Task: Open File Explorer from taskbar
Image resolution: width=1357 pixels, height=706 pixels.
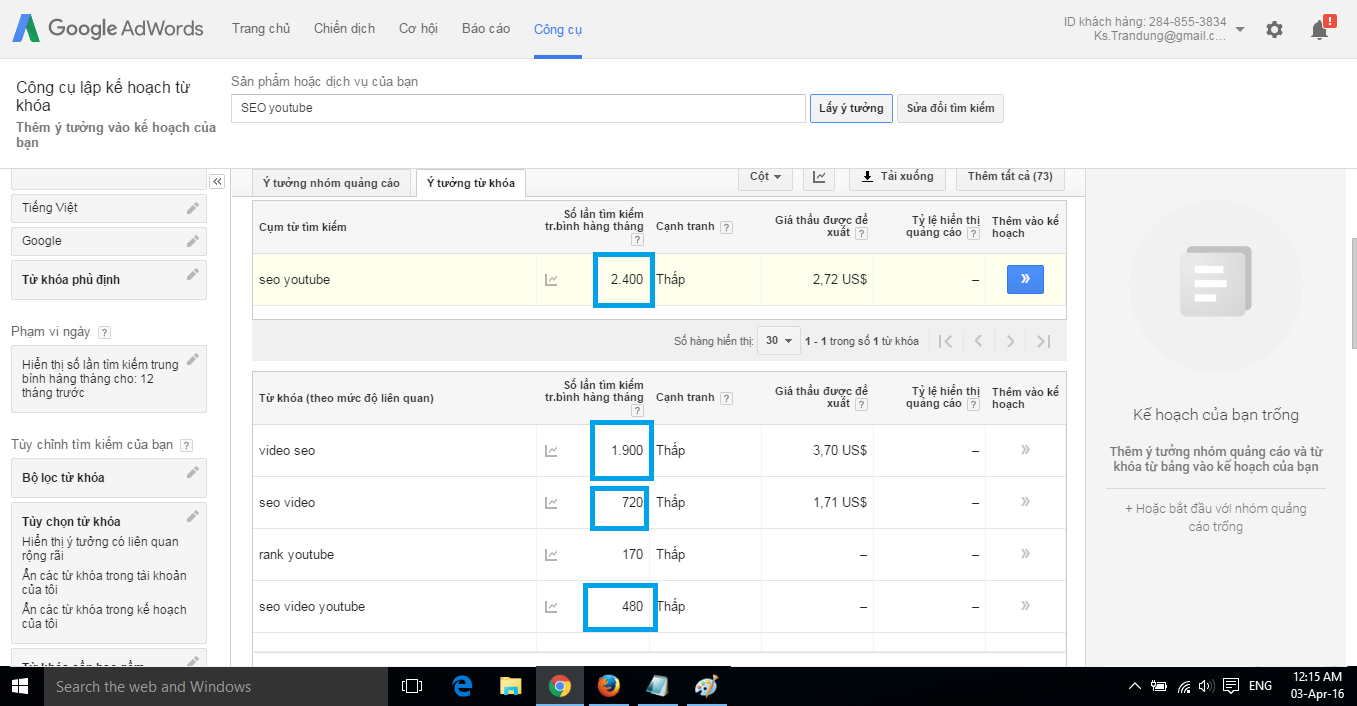Action: 510,686
